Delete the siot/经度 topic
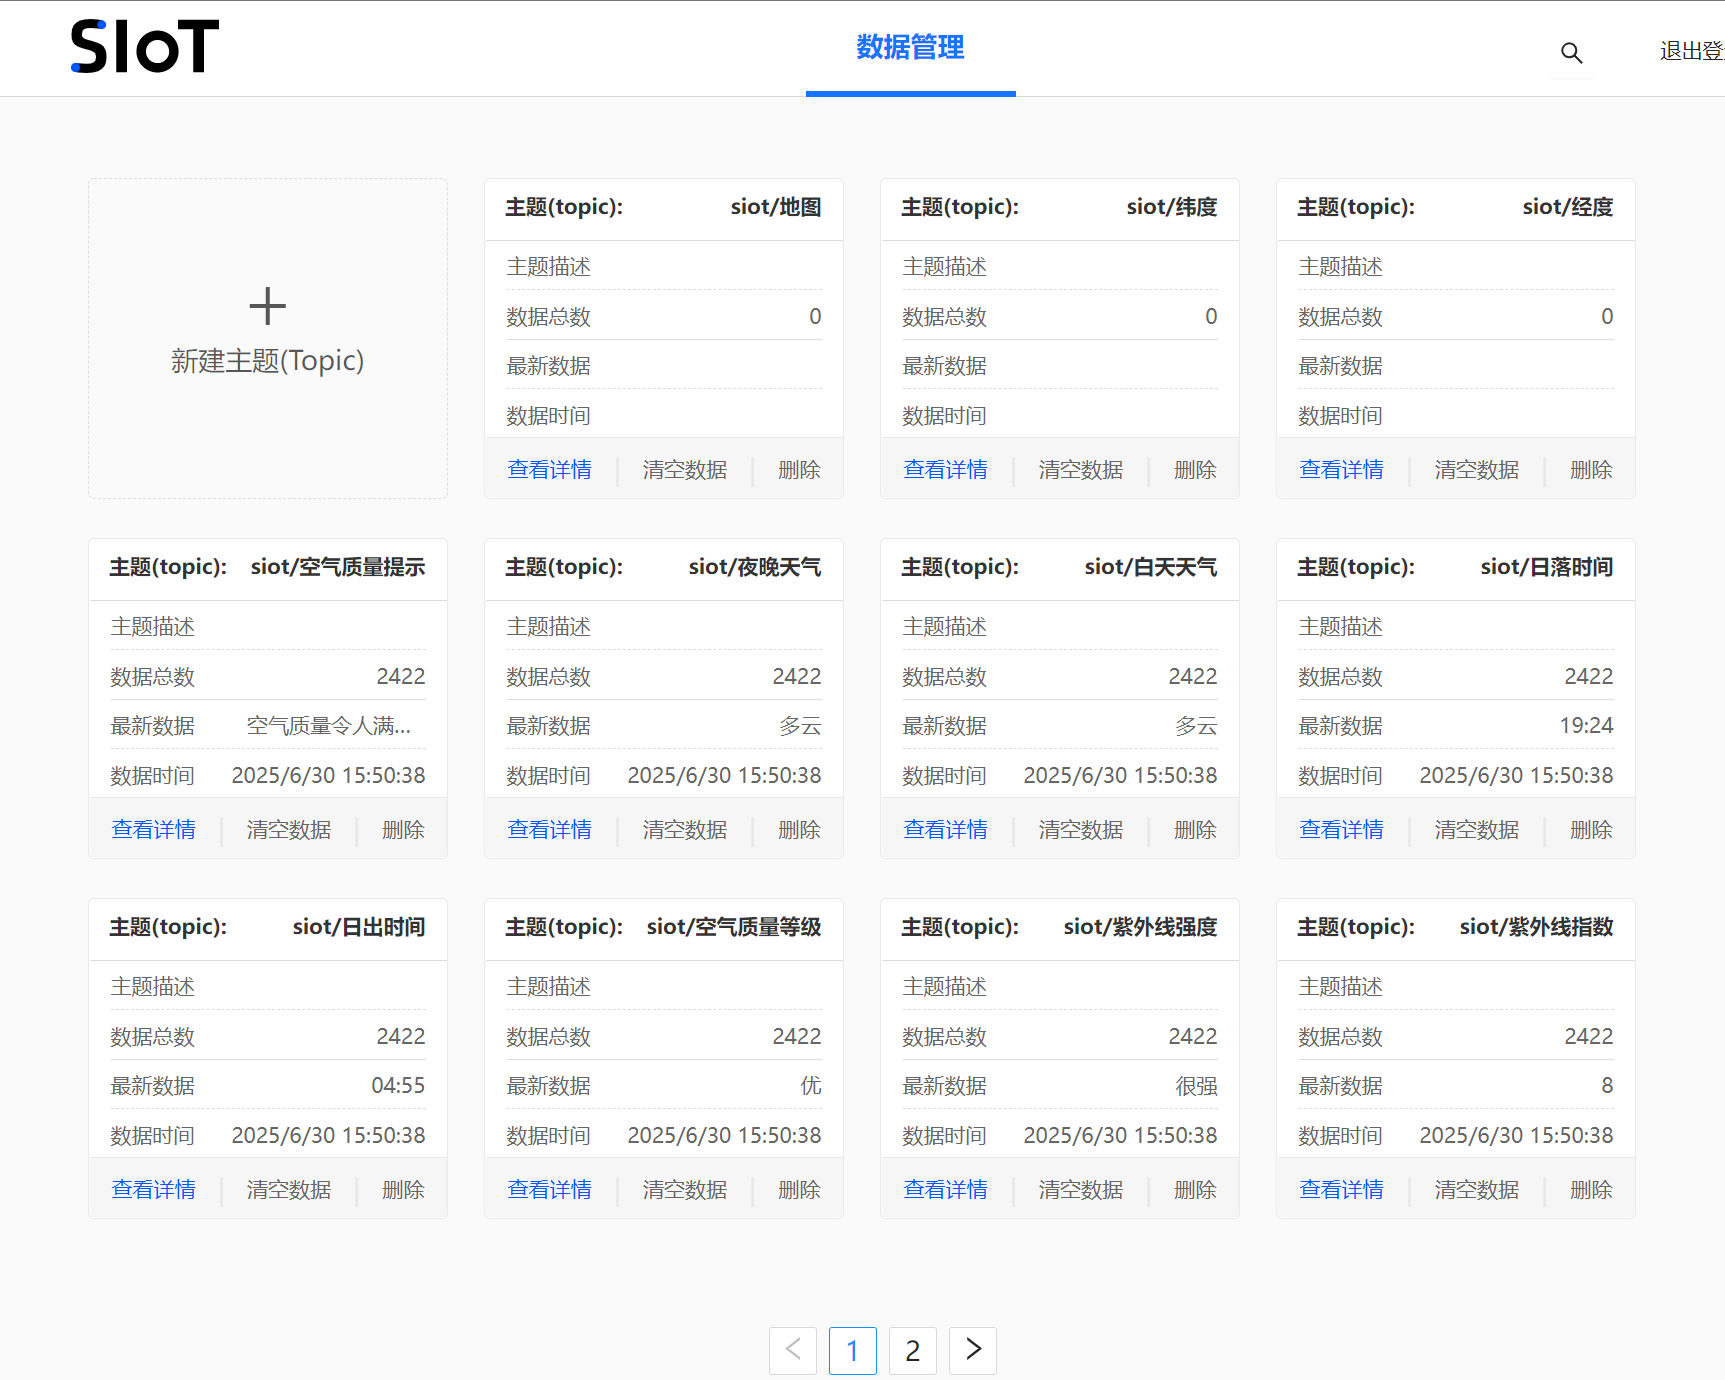Image resolution: width=1725 pixels, height=1380 pixels. (1591, 469)
